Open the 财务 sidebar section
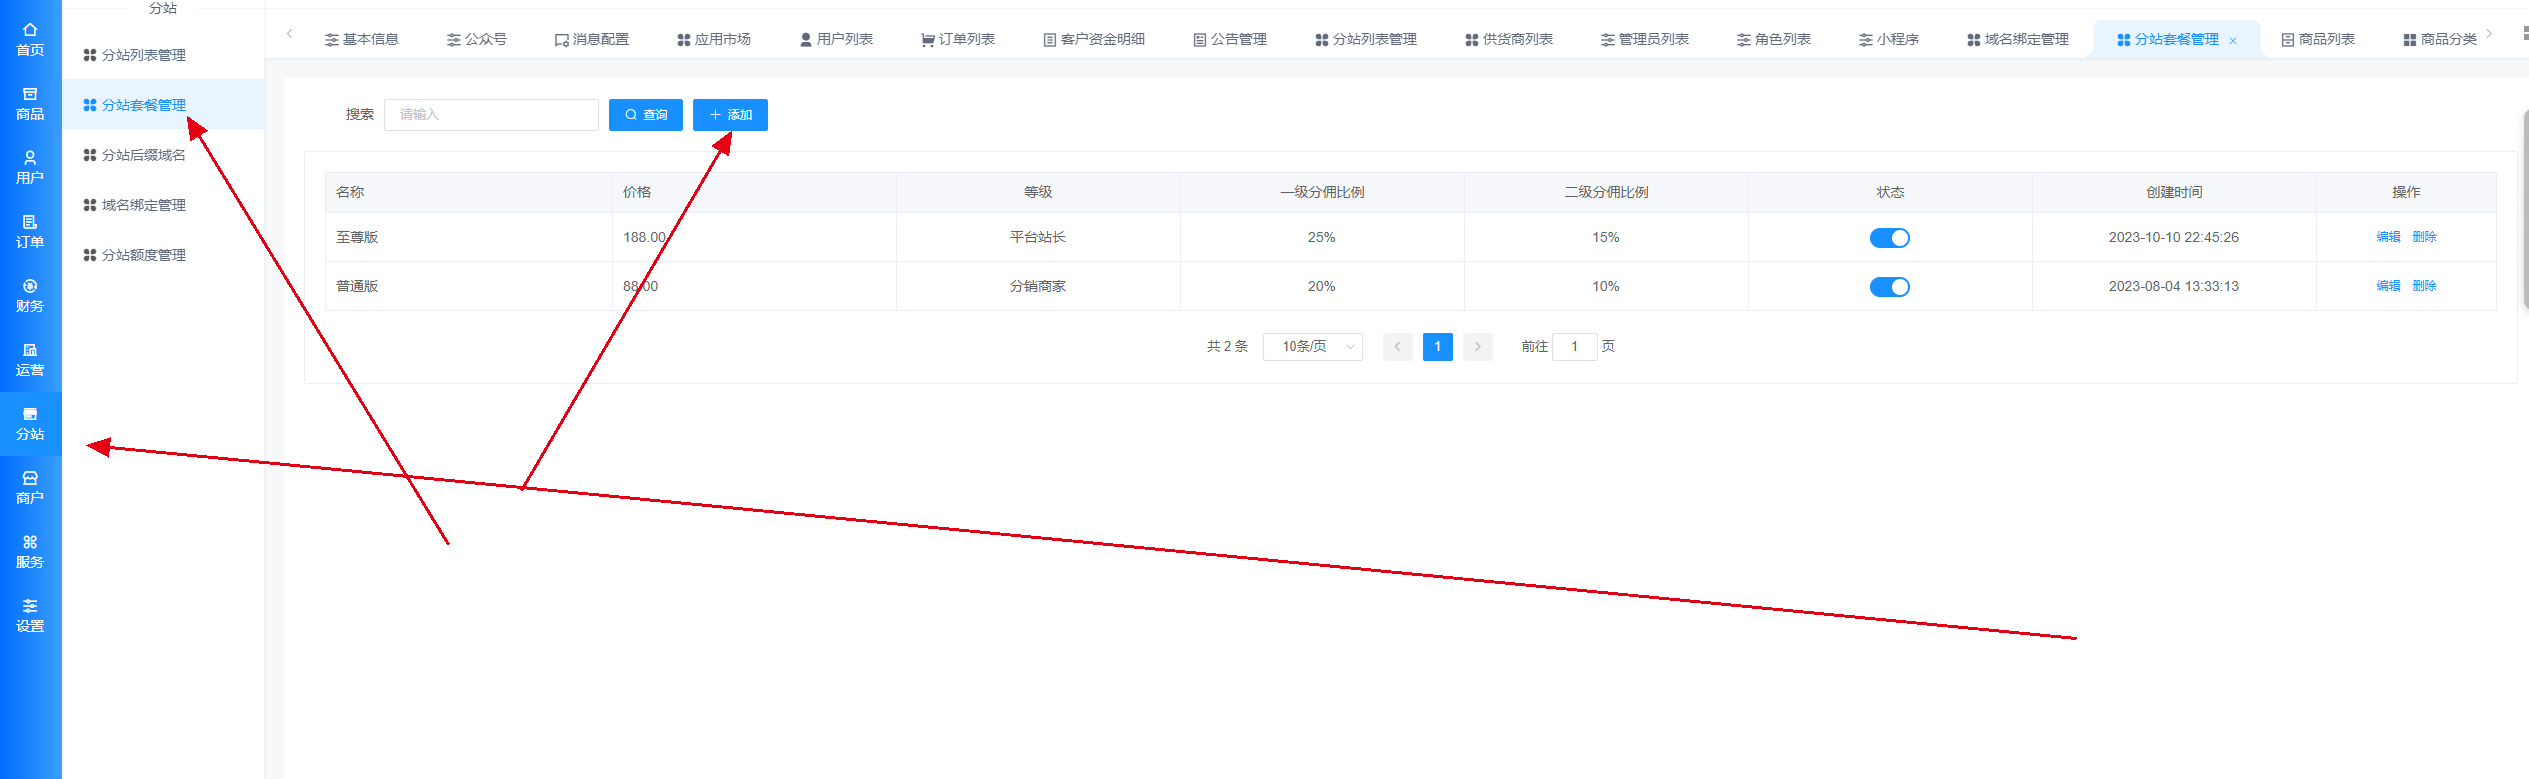The width and height of the screenshot is (2529, 779). point(30,296)
